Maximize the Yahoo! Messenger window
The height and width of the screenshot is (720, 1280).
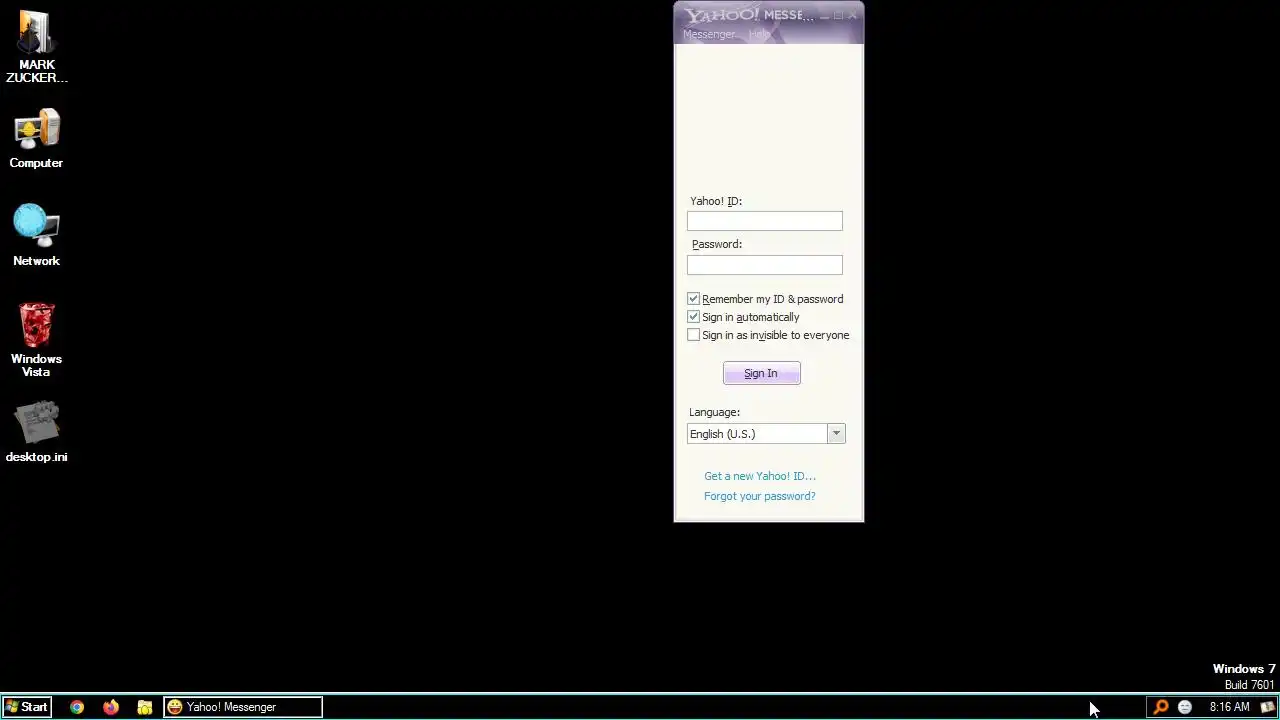pos(838,15)
